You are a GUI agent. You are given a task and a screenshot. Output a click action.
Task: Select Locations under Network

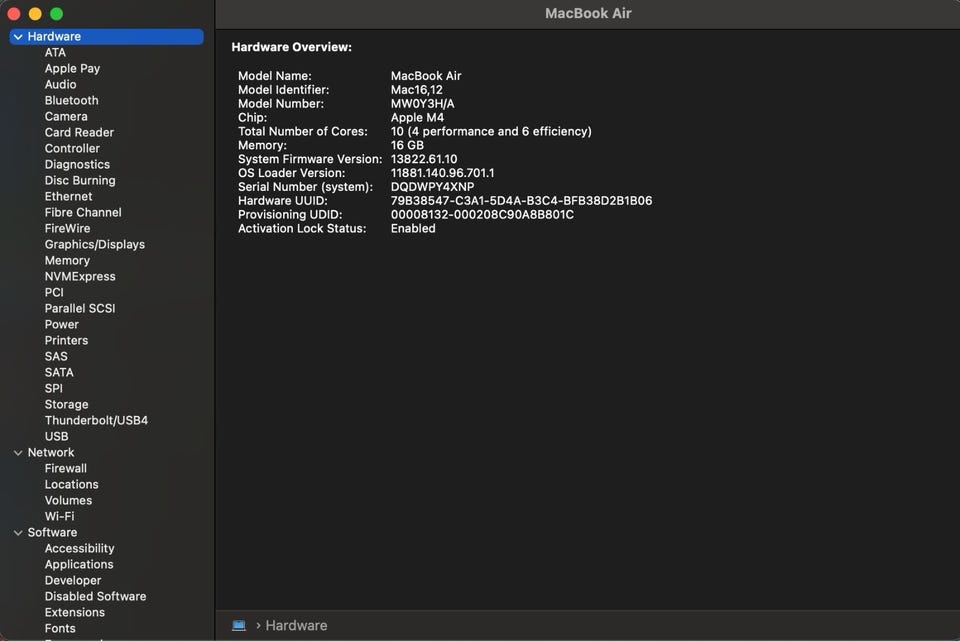(x=72, y=484)
